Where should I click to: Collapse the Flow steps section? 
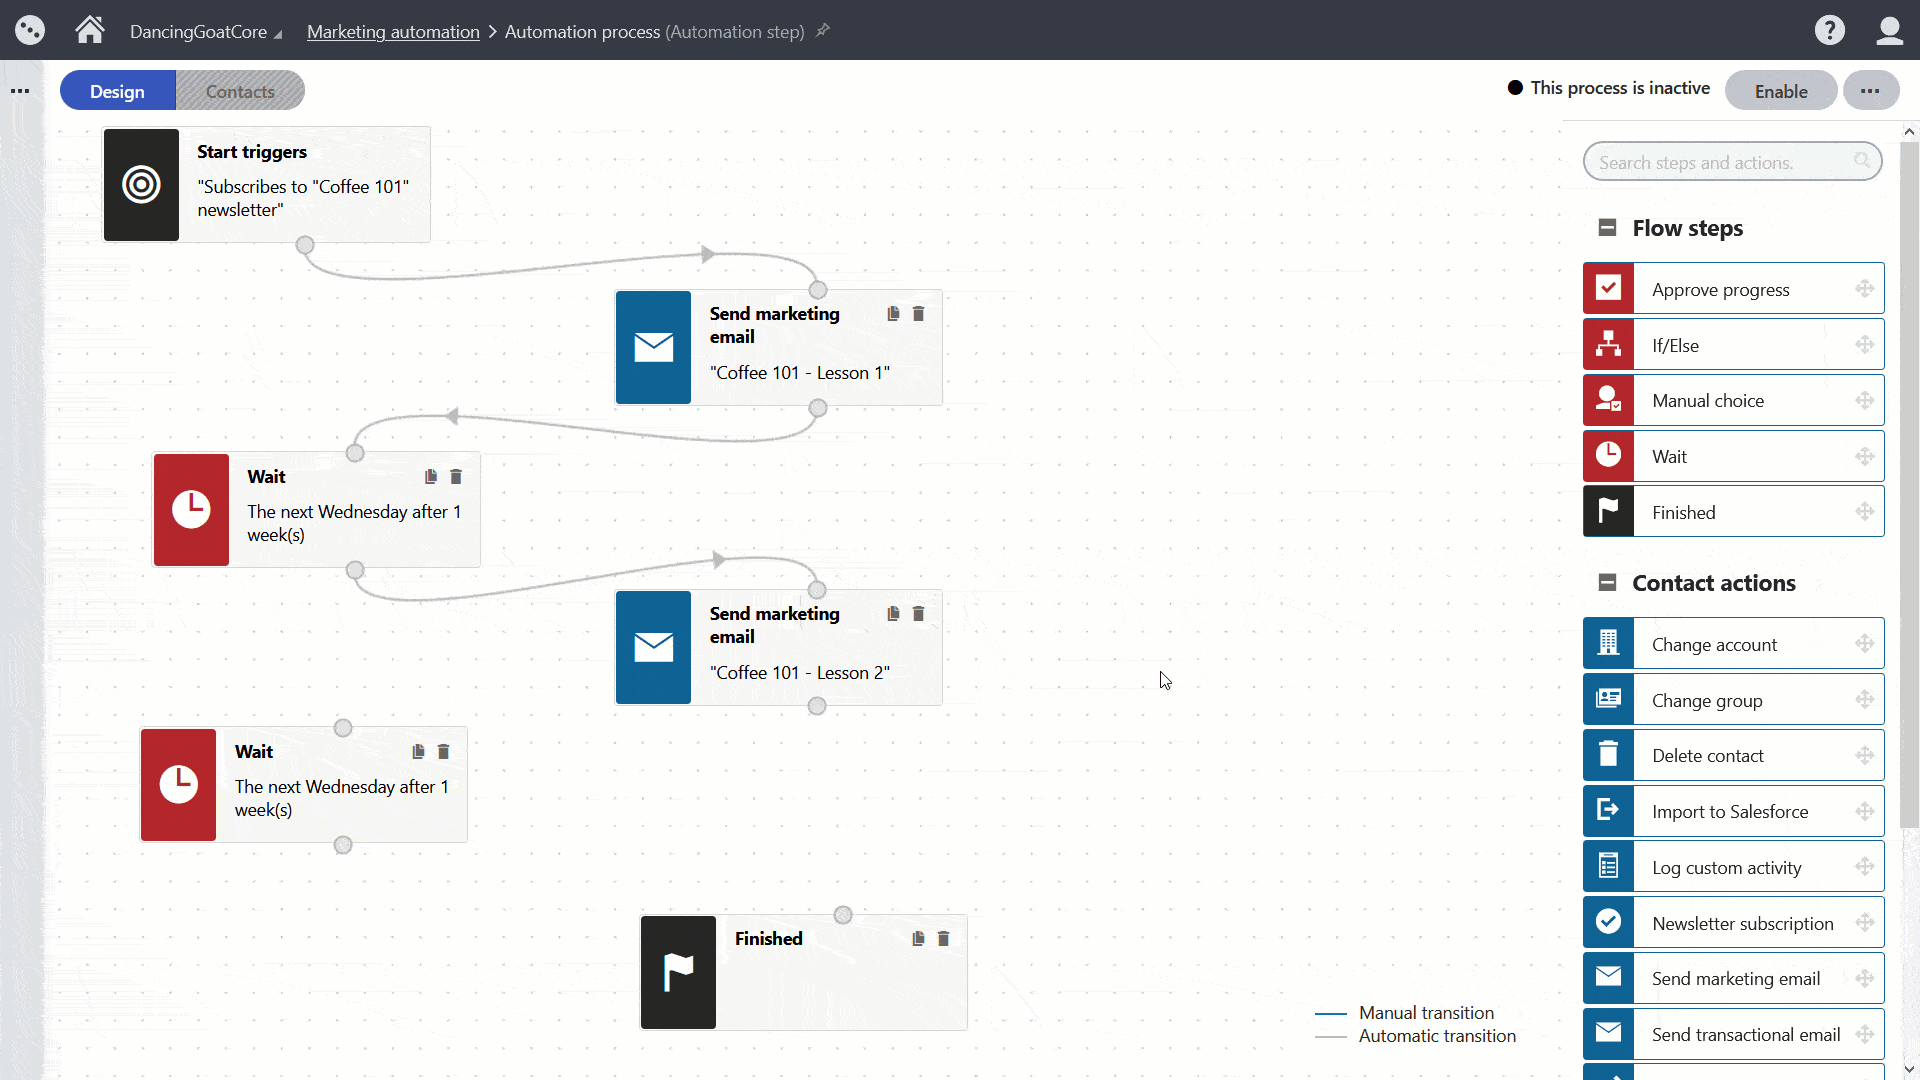[1608, 228]
